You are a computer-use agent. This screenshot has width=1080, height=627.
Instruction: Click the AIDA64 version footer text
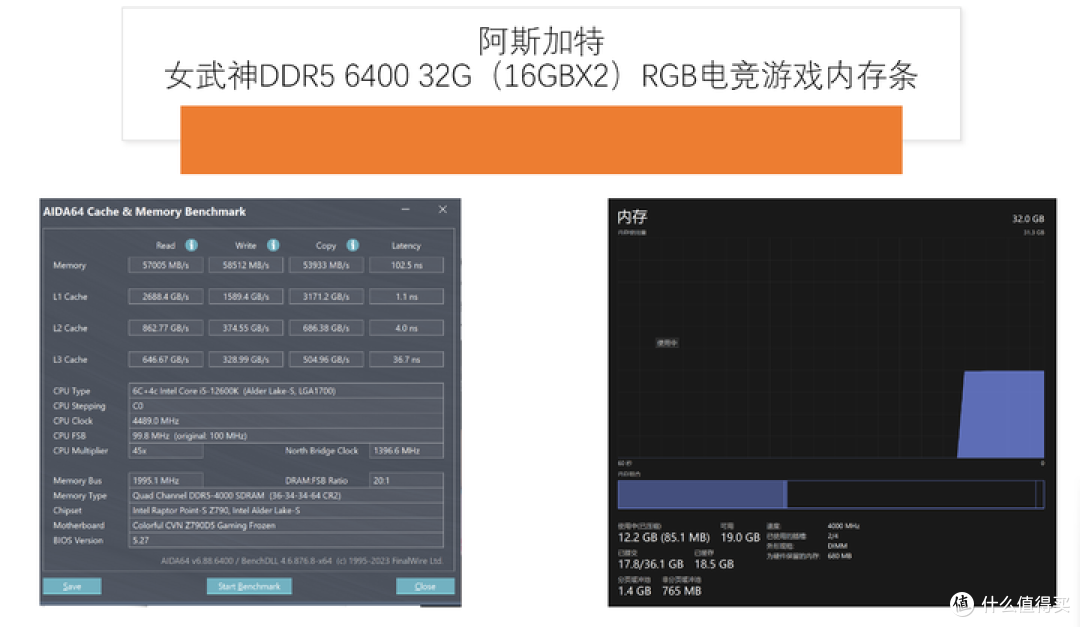[x=302, y=561]
